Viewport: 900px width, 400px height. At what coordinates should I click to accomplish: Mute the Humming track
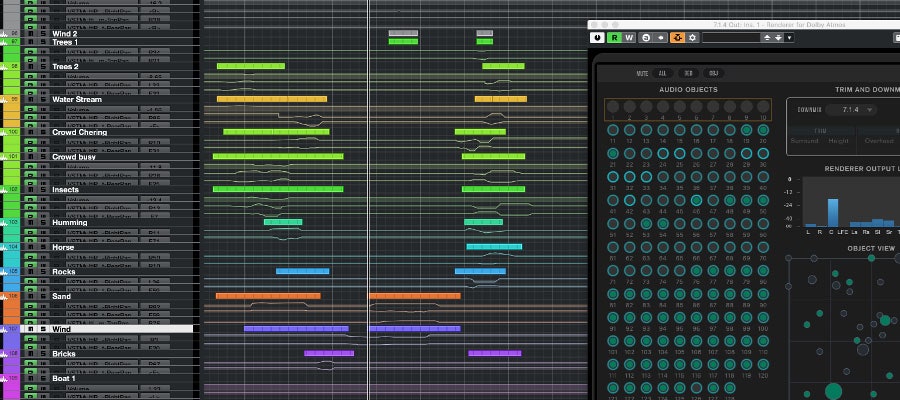coord(30,222)
